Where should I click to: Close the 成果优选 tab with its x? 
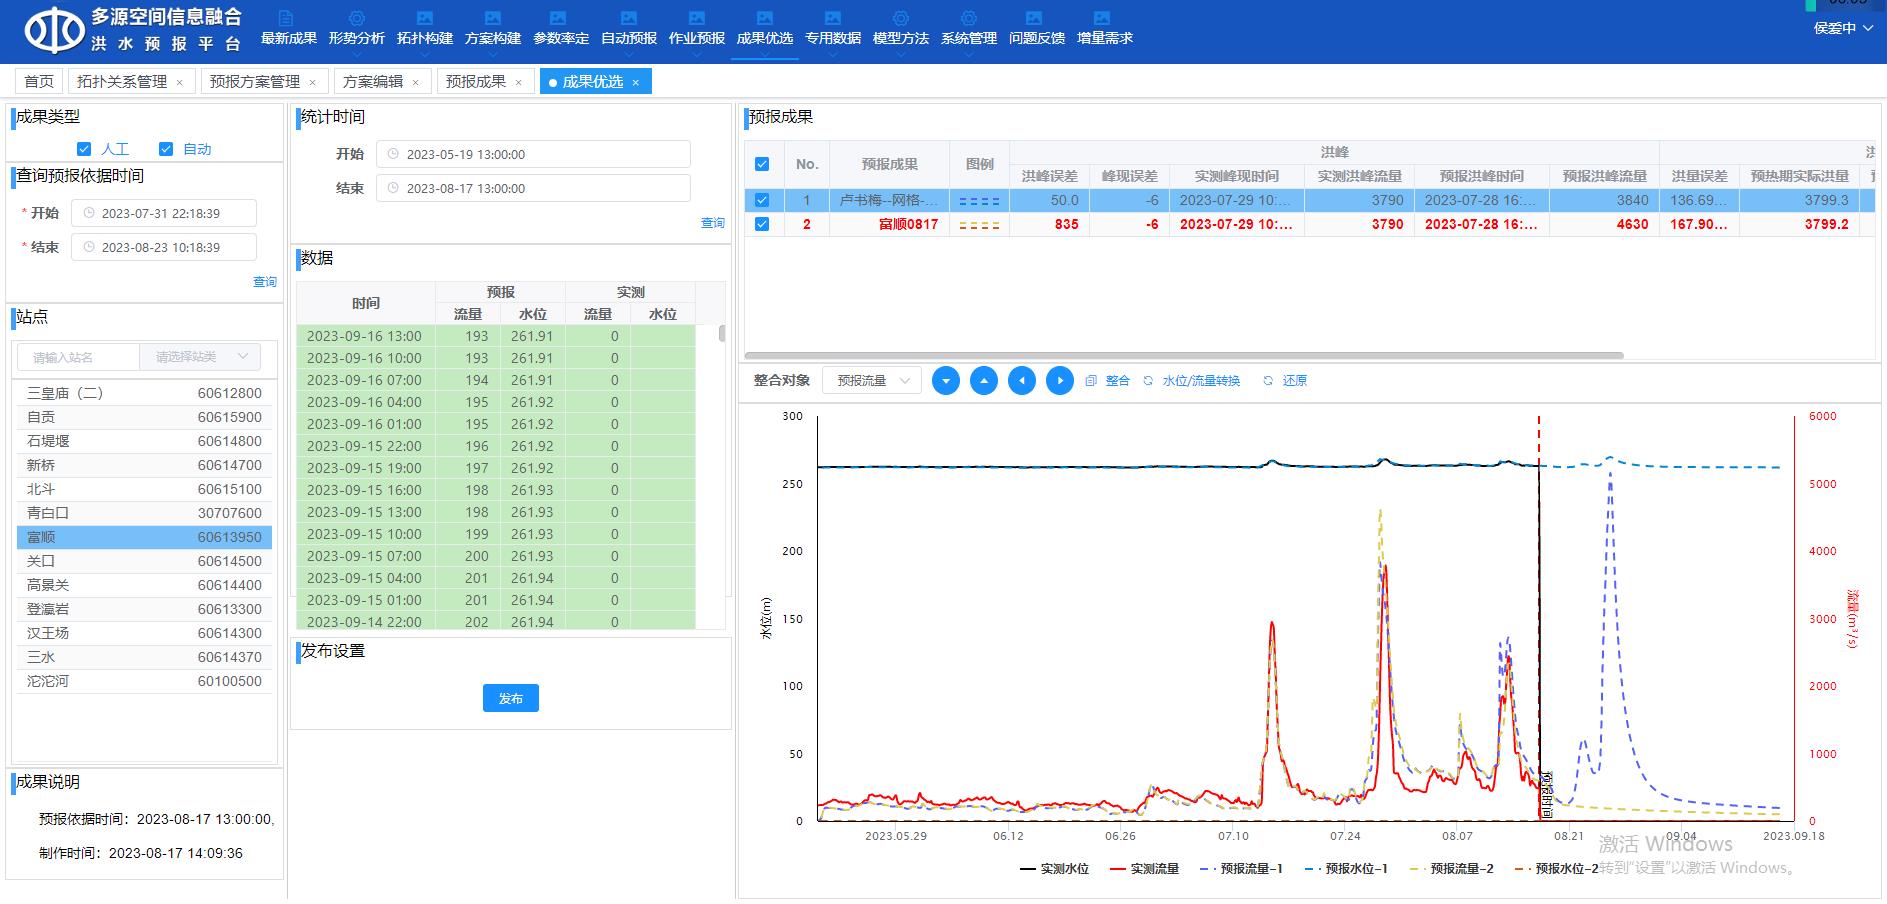click(635, 83)
